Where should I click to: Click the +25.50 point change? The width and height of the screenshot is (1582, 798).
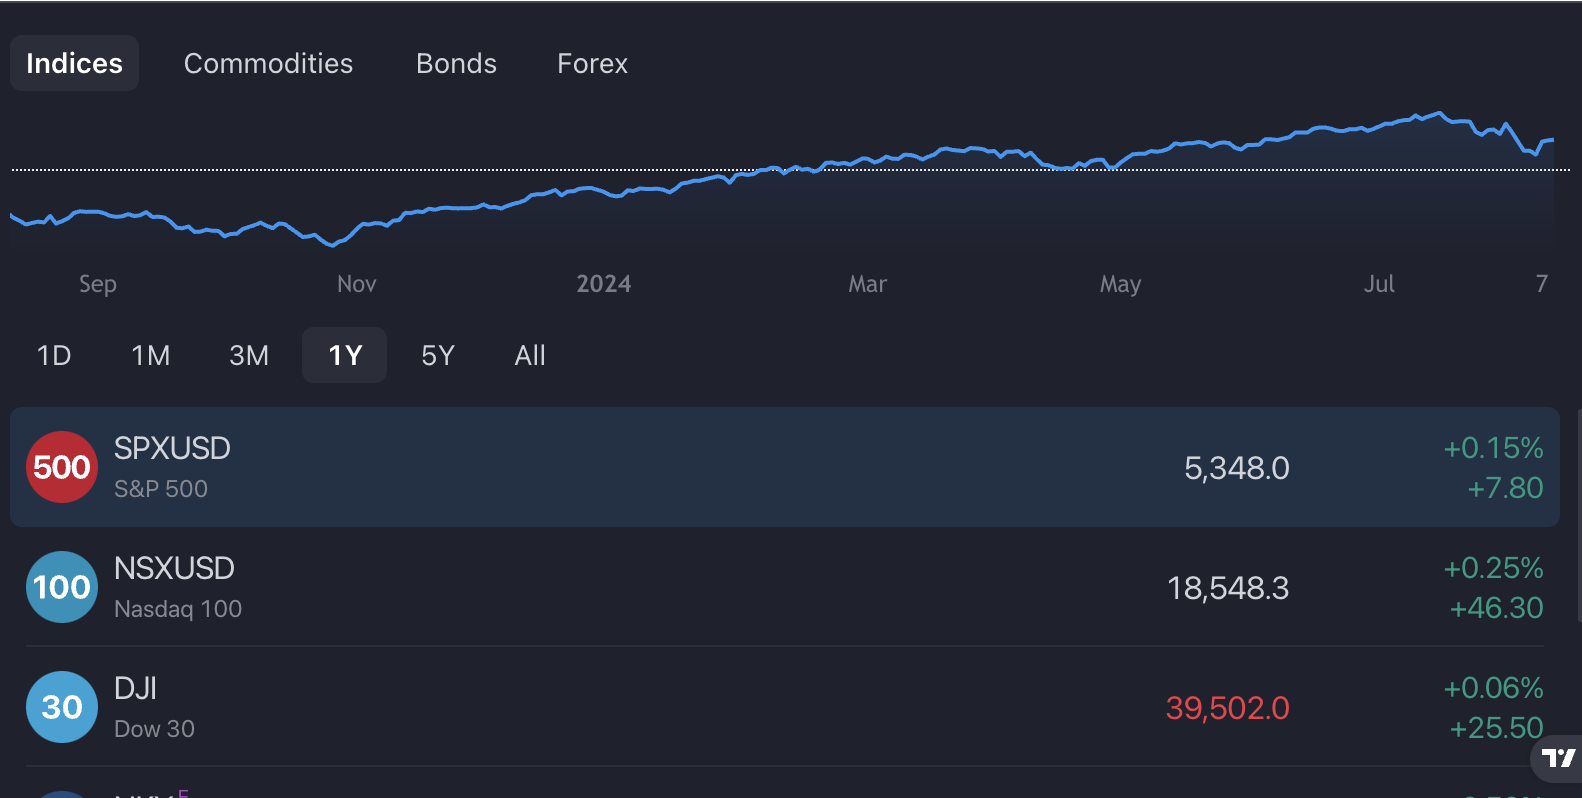1497,728
